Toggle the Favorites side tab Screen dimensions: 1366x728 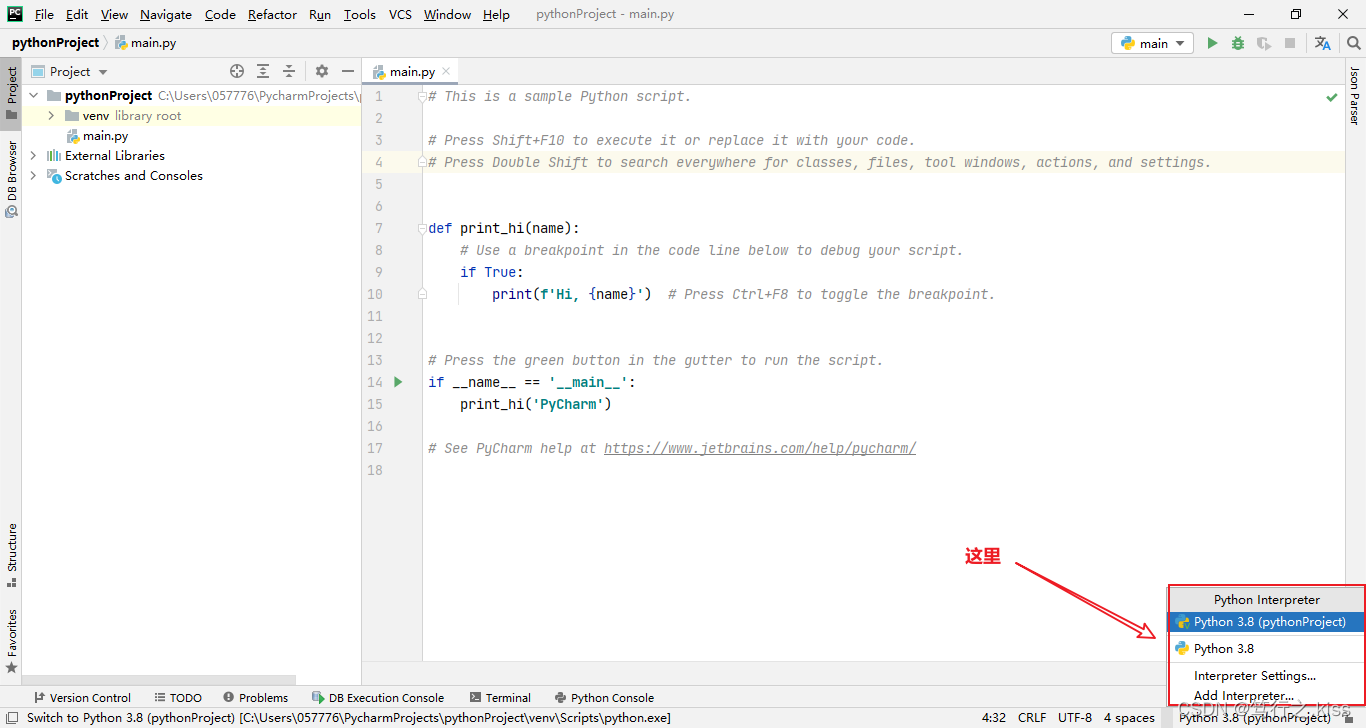(12, 640)
